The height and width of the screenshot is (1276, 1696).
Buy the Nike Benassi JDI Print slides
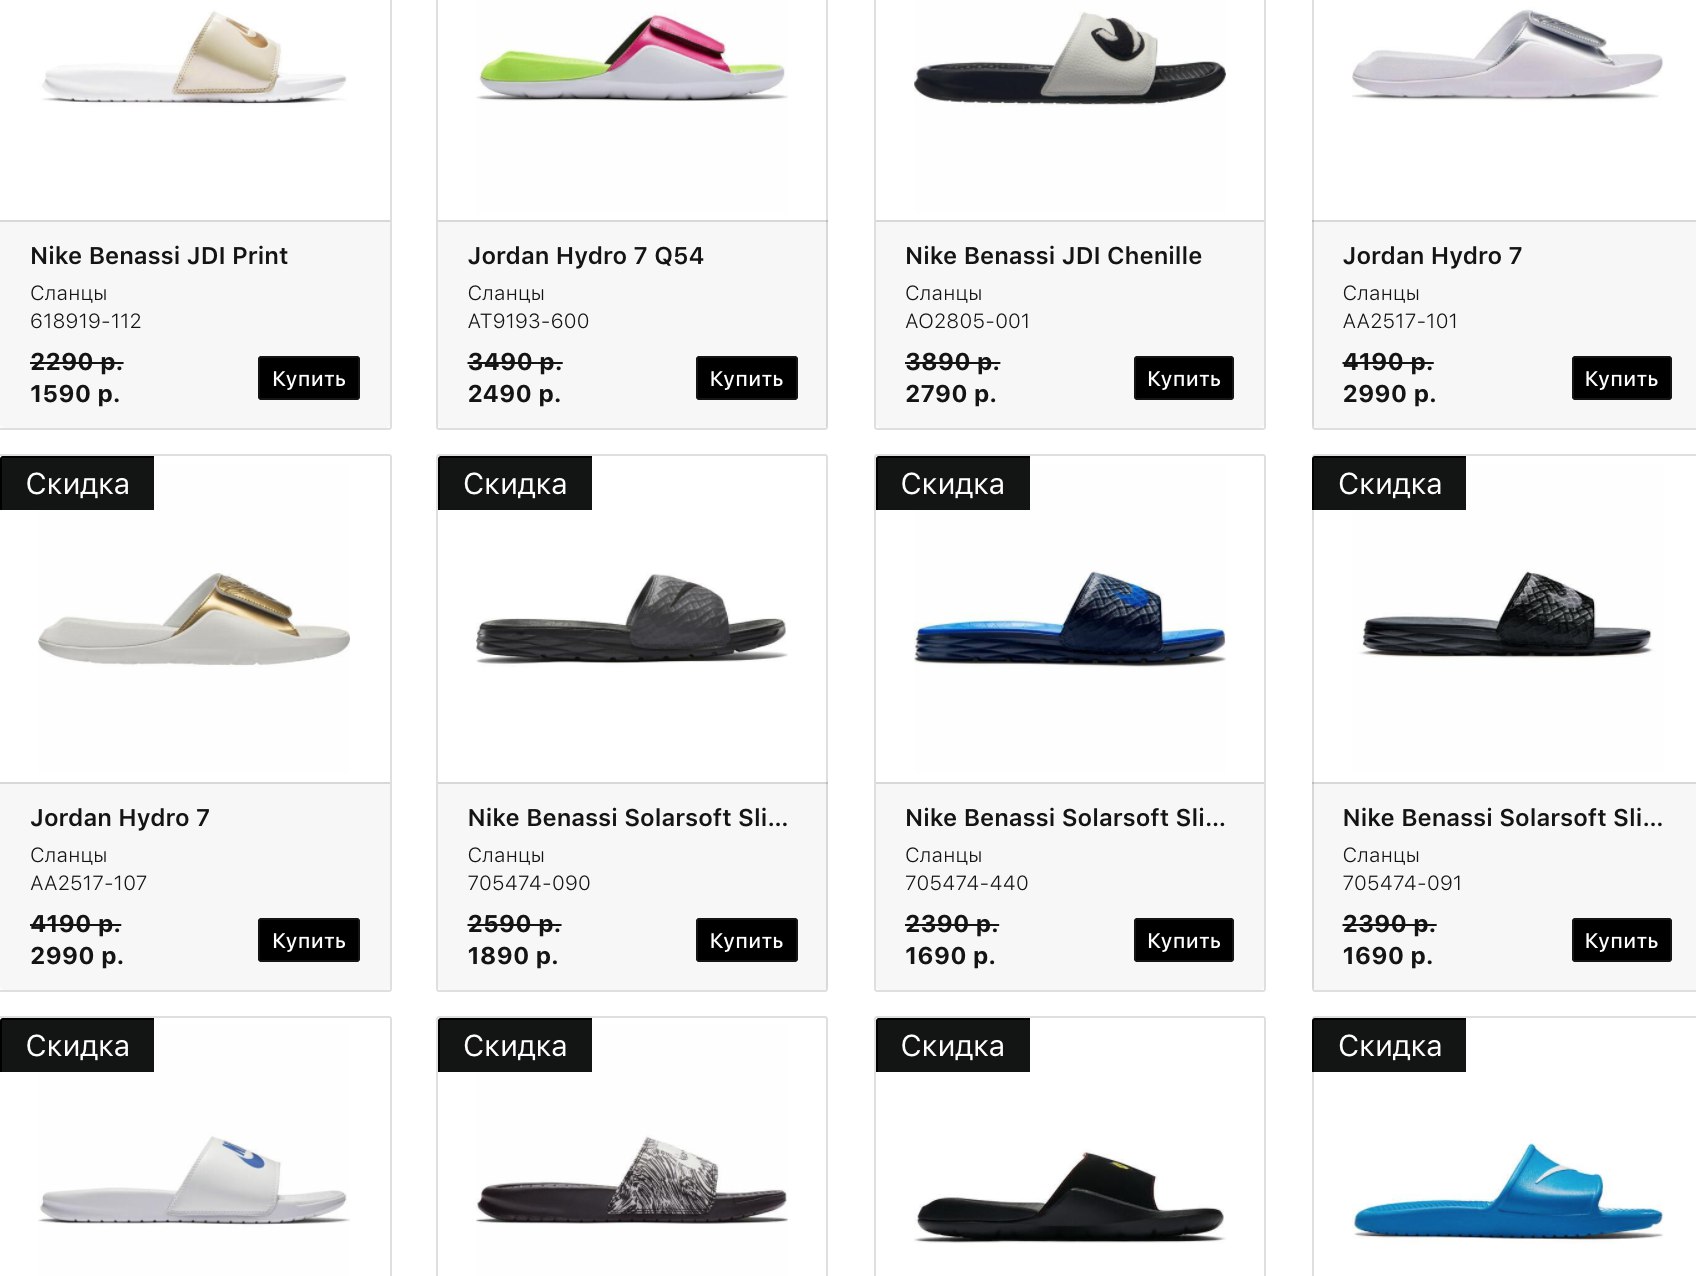coord(309,378)
